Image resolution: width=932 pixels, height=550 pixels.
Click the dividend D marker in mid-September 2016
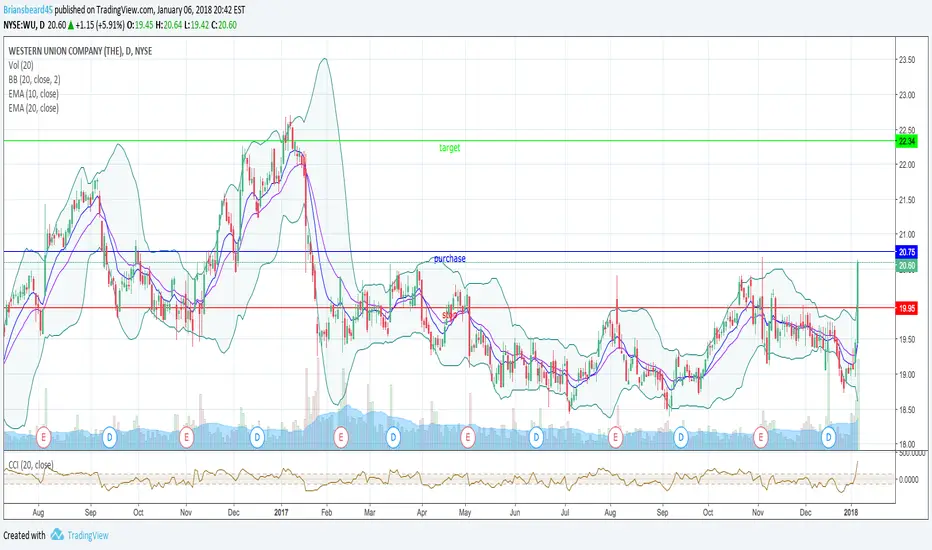[x=109, y=438]
